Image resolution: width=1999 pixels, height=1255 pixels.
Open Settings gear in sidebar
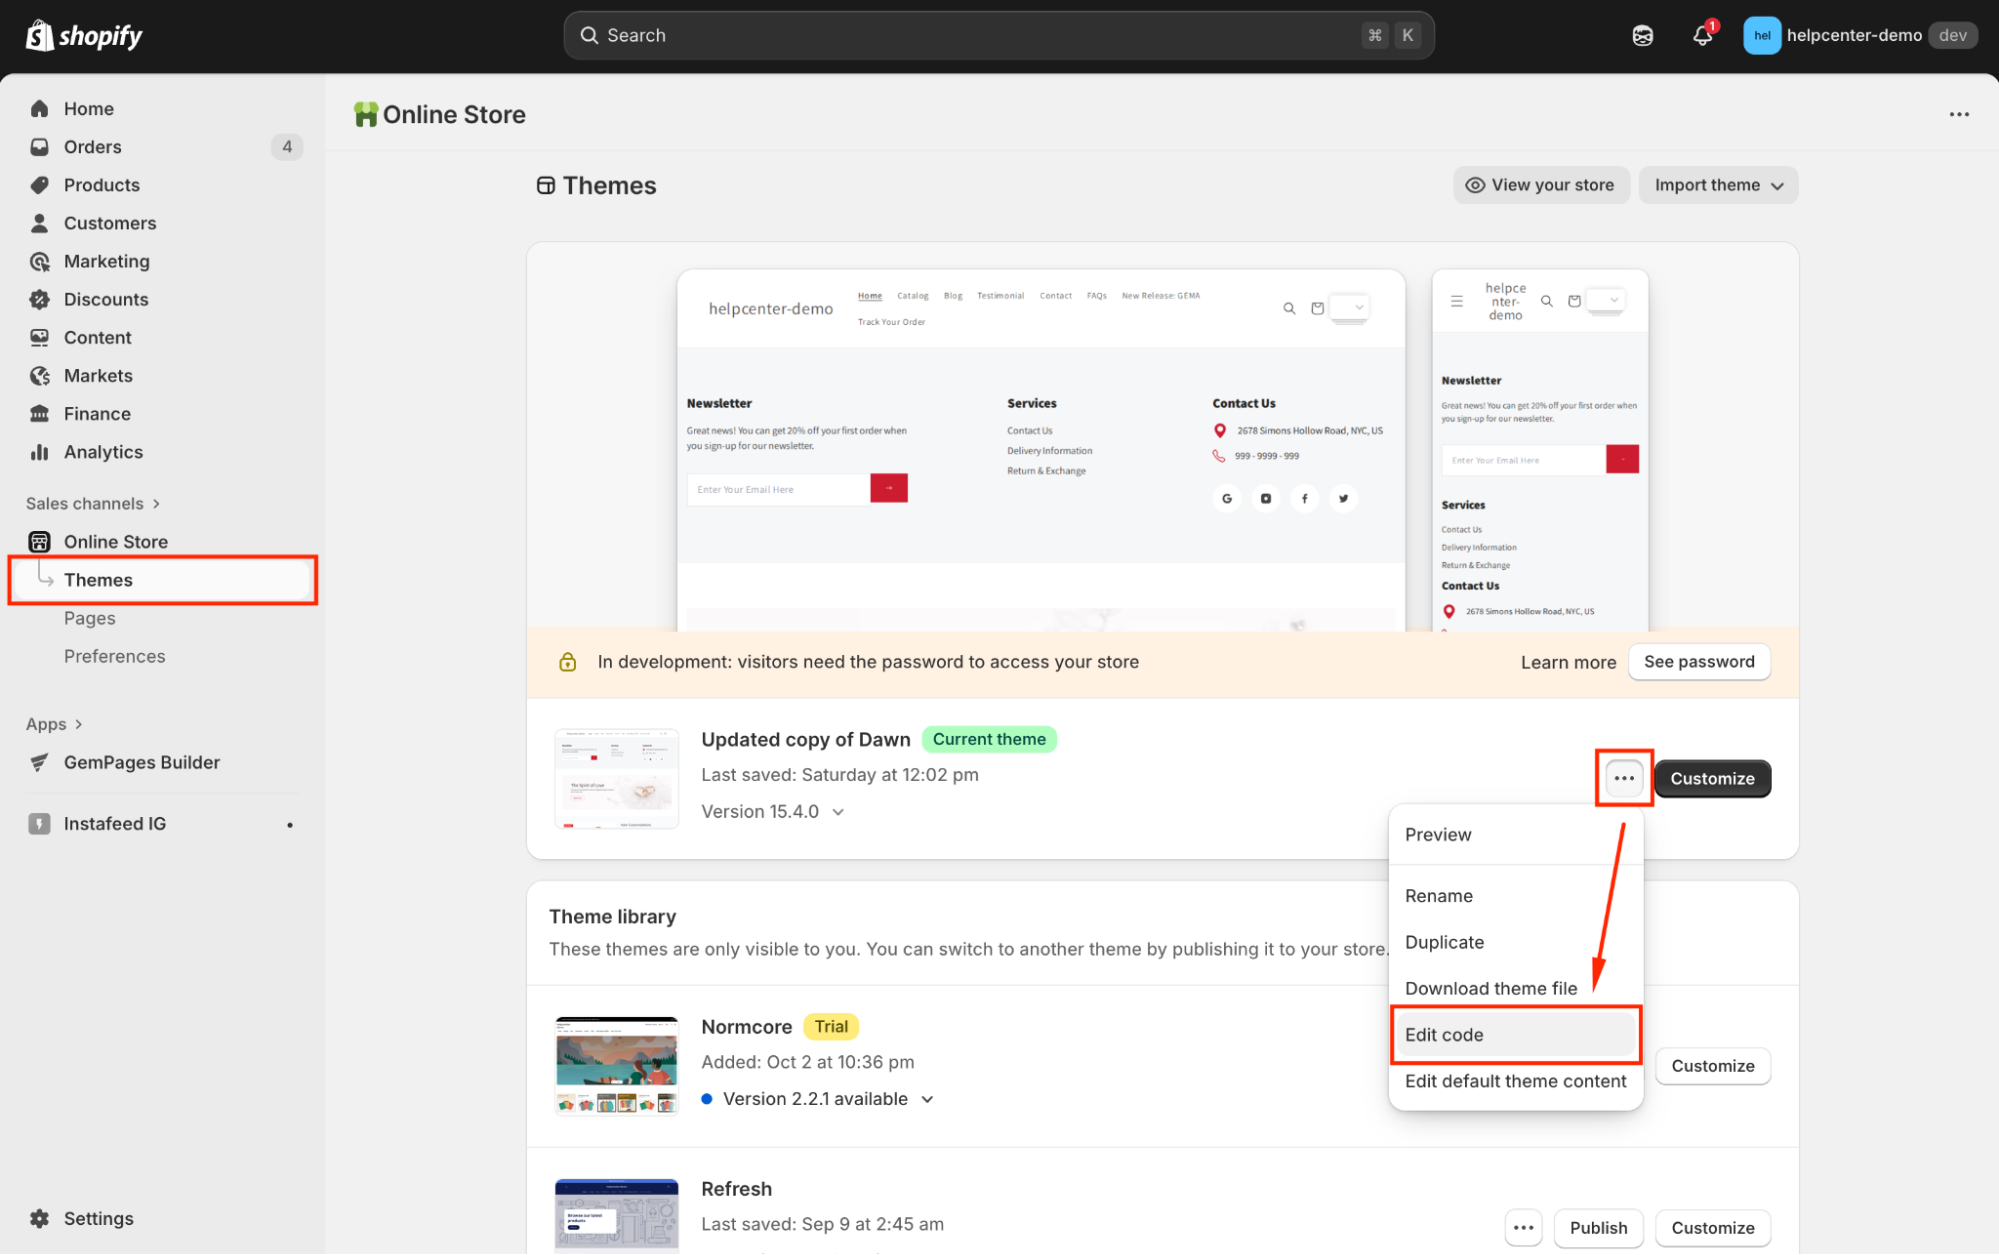40,1218
